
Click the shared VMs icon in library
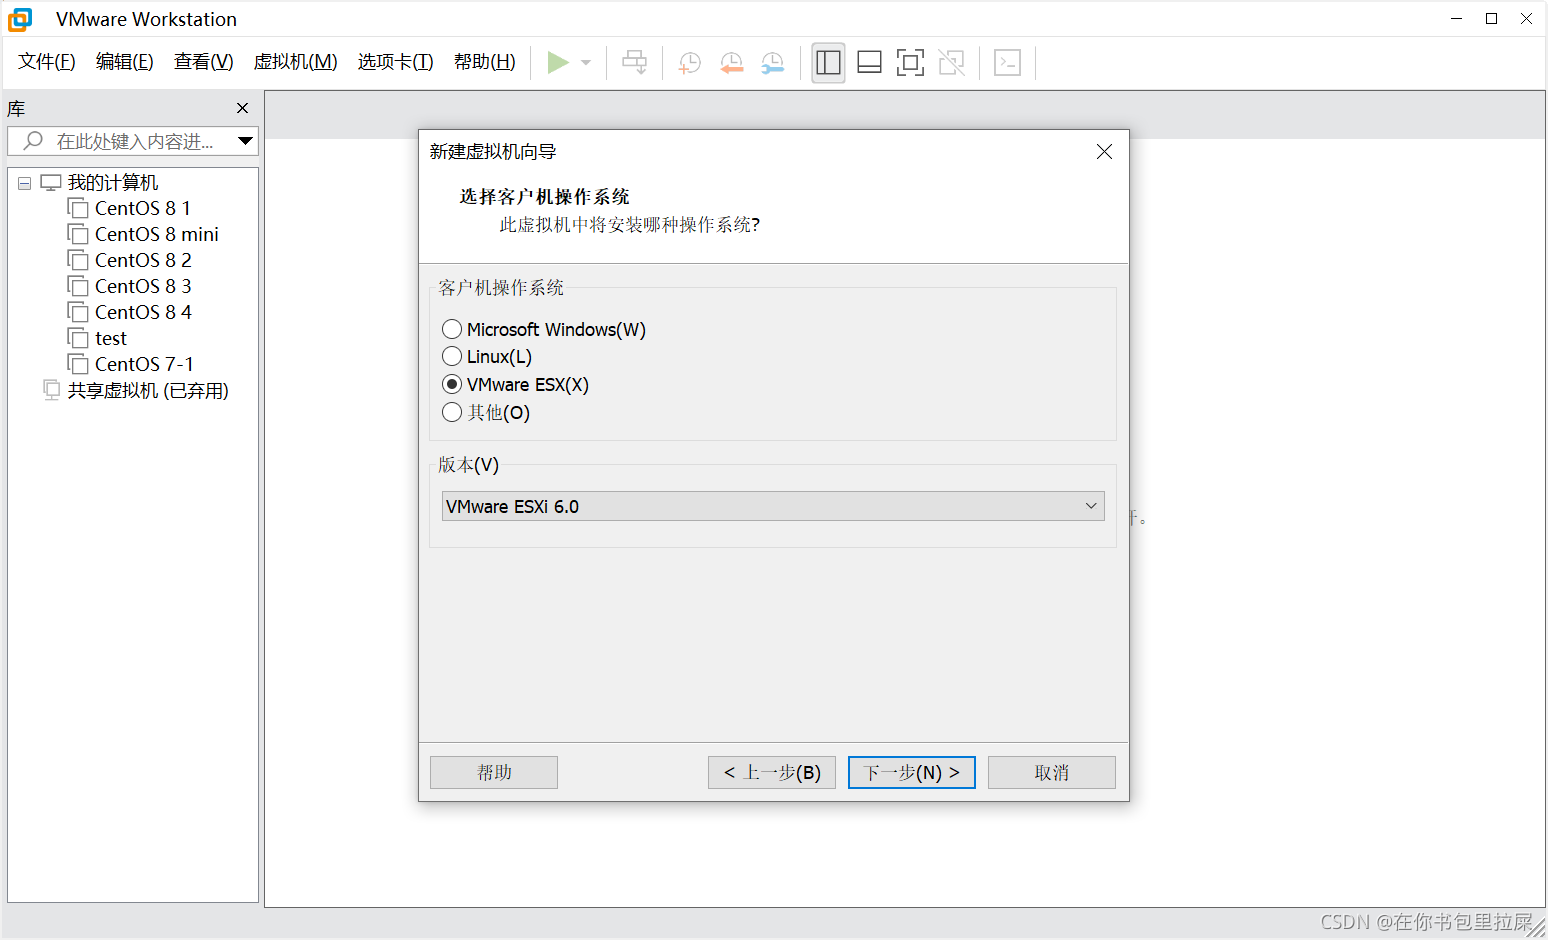(x=52, y=390)
